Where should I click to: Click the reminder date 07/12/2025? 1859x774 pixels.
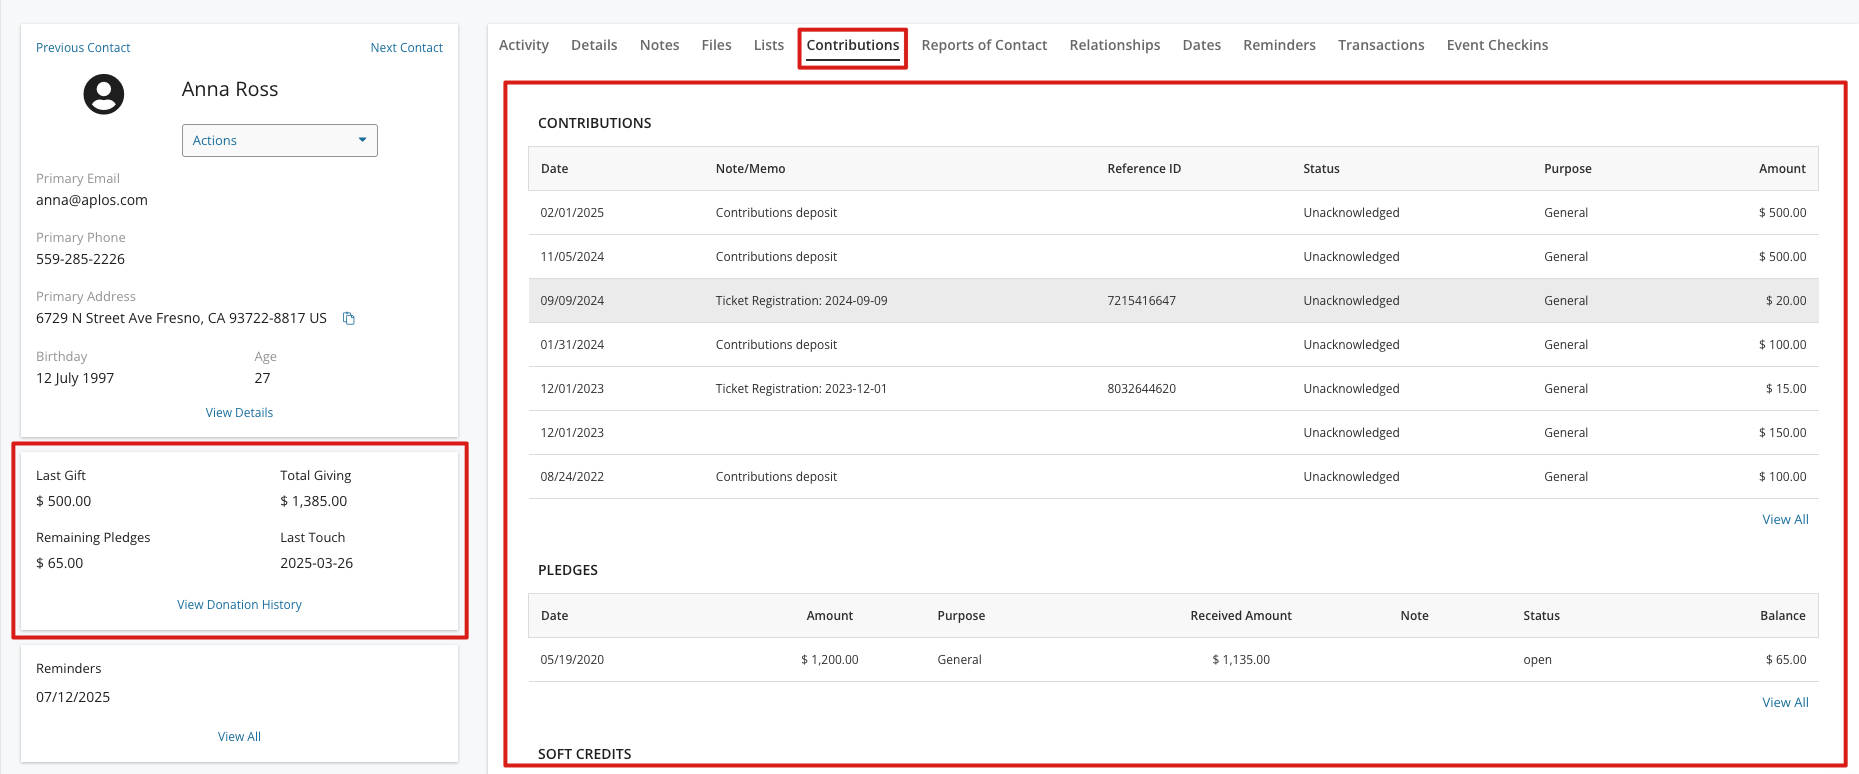point(73,697)
